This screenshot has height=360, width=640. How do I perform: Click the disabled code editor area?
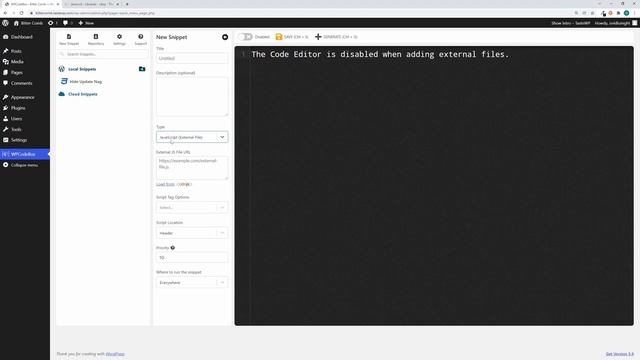tap(434, 186)
